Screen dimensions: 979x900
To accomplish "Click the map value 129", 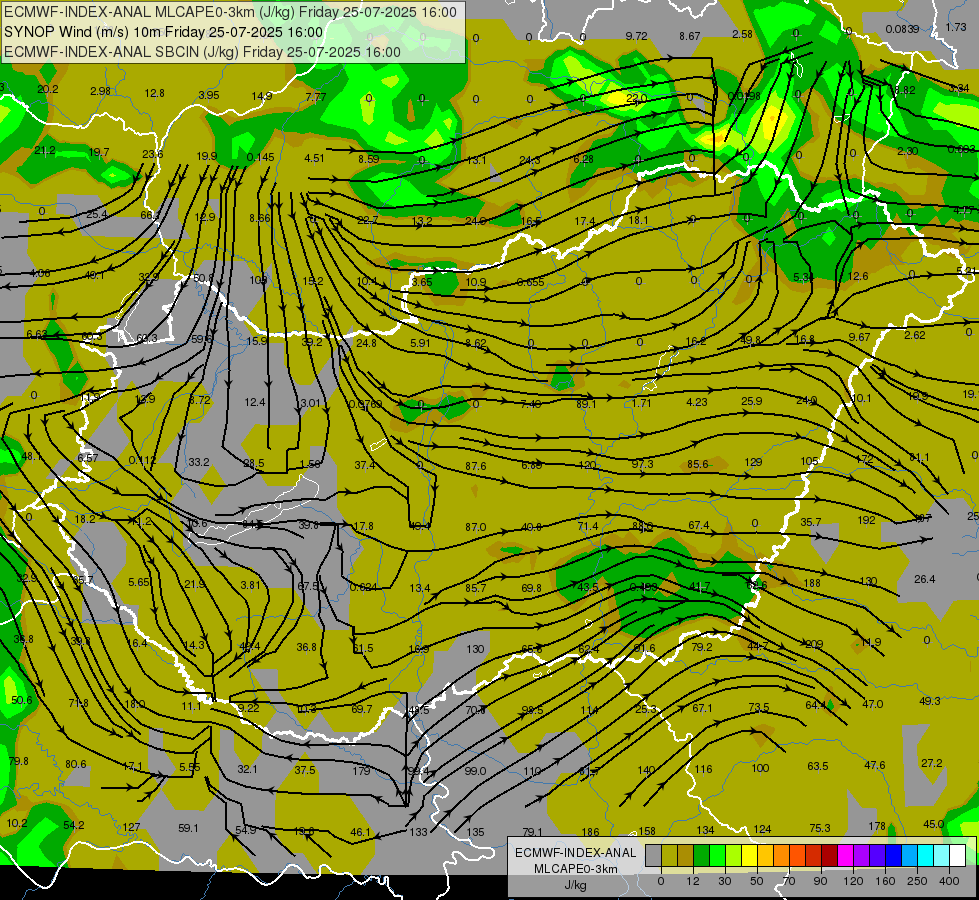I will click(754, 462).
